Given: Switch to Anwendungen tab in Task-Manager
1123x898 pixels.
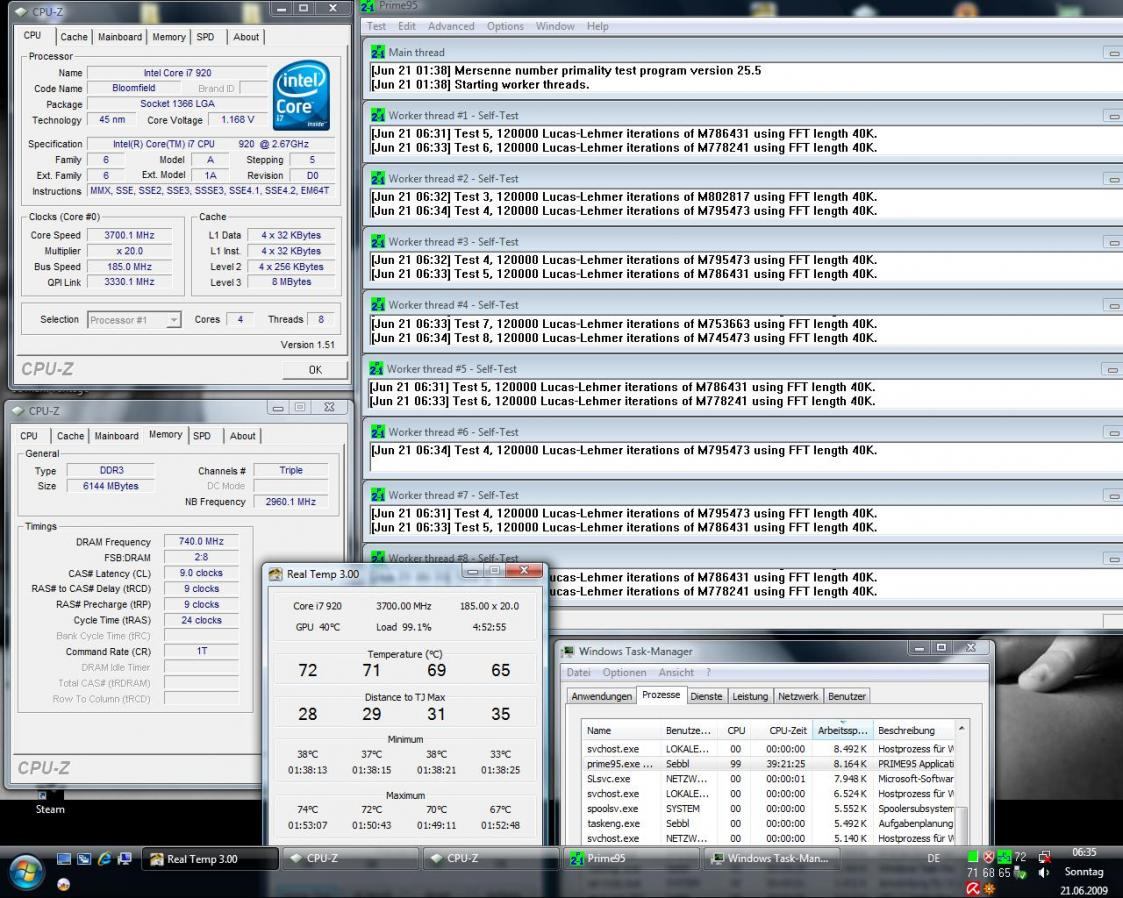Looking at the screenshot, I should 602,696.
